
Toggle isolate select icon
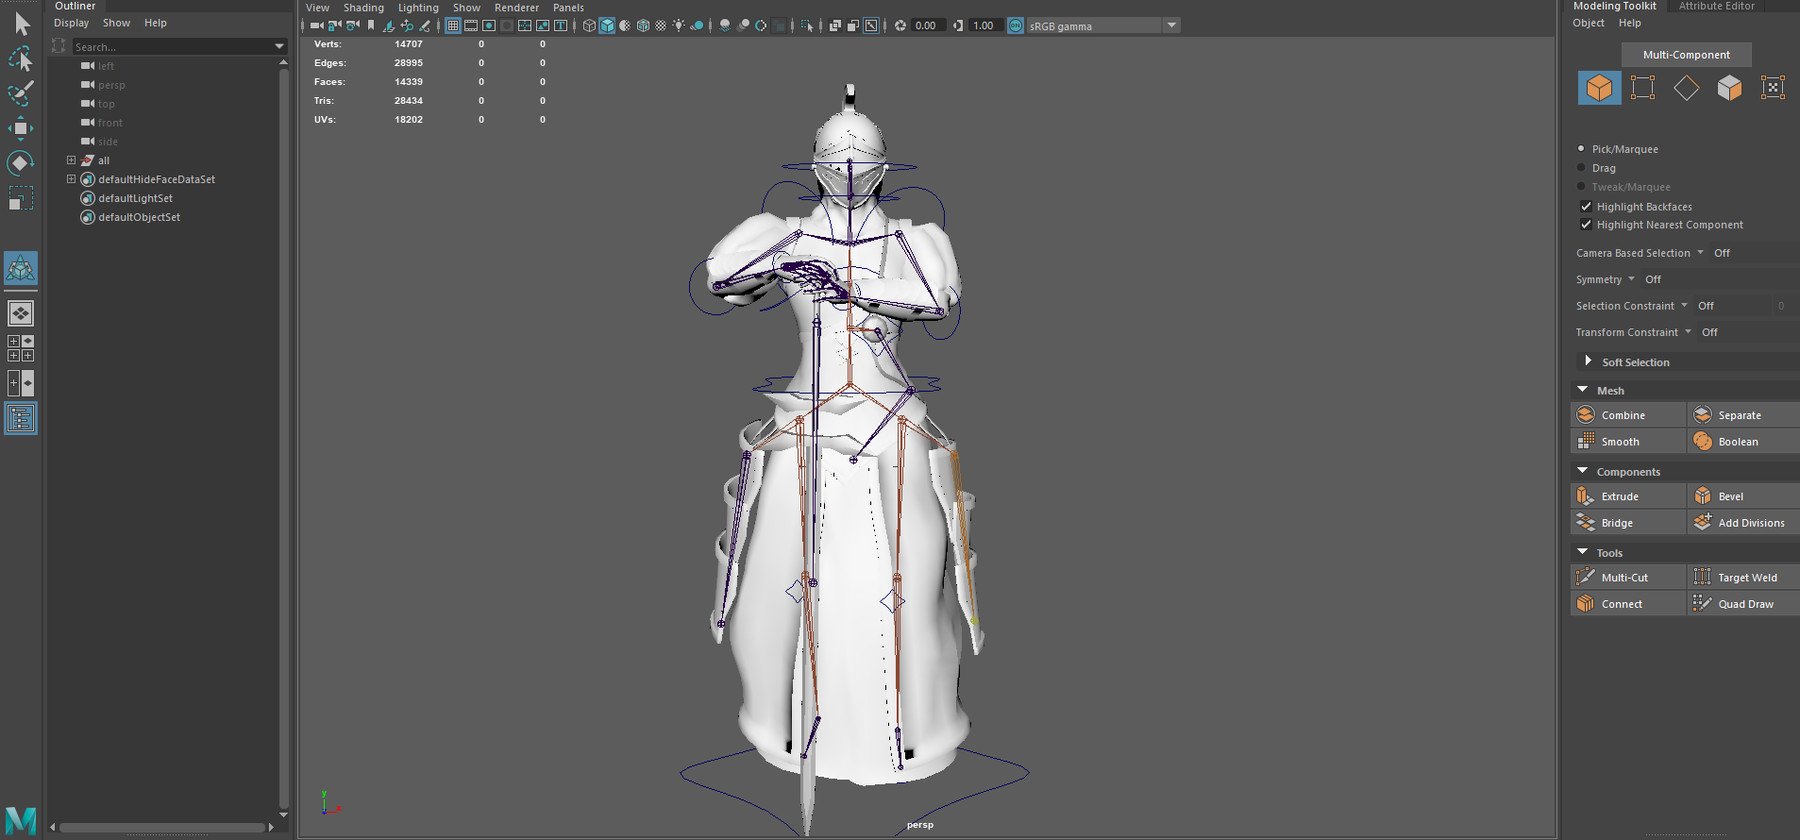pyautogui.click(x=807, y=25)
